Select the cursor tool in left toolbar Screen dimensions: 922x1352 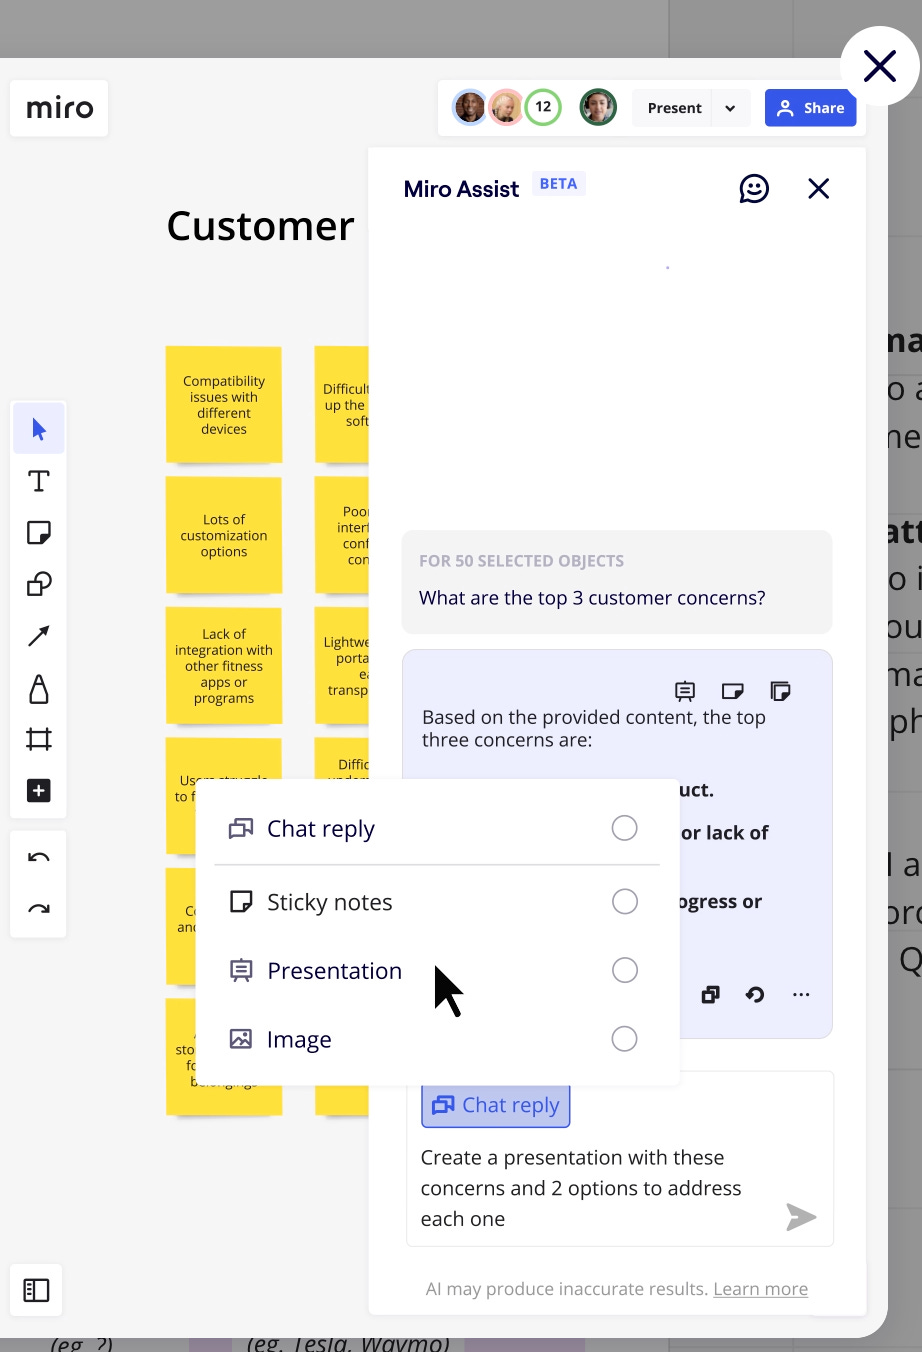39,429
